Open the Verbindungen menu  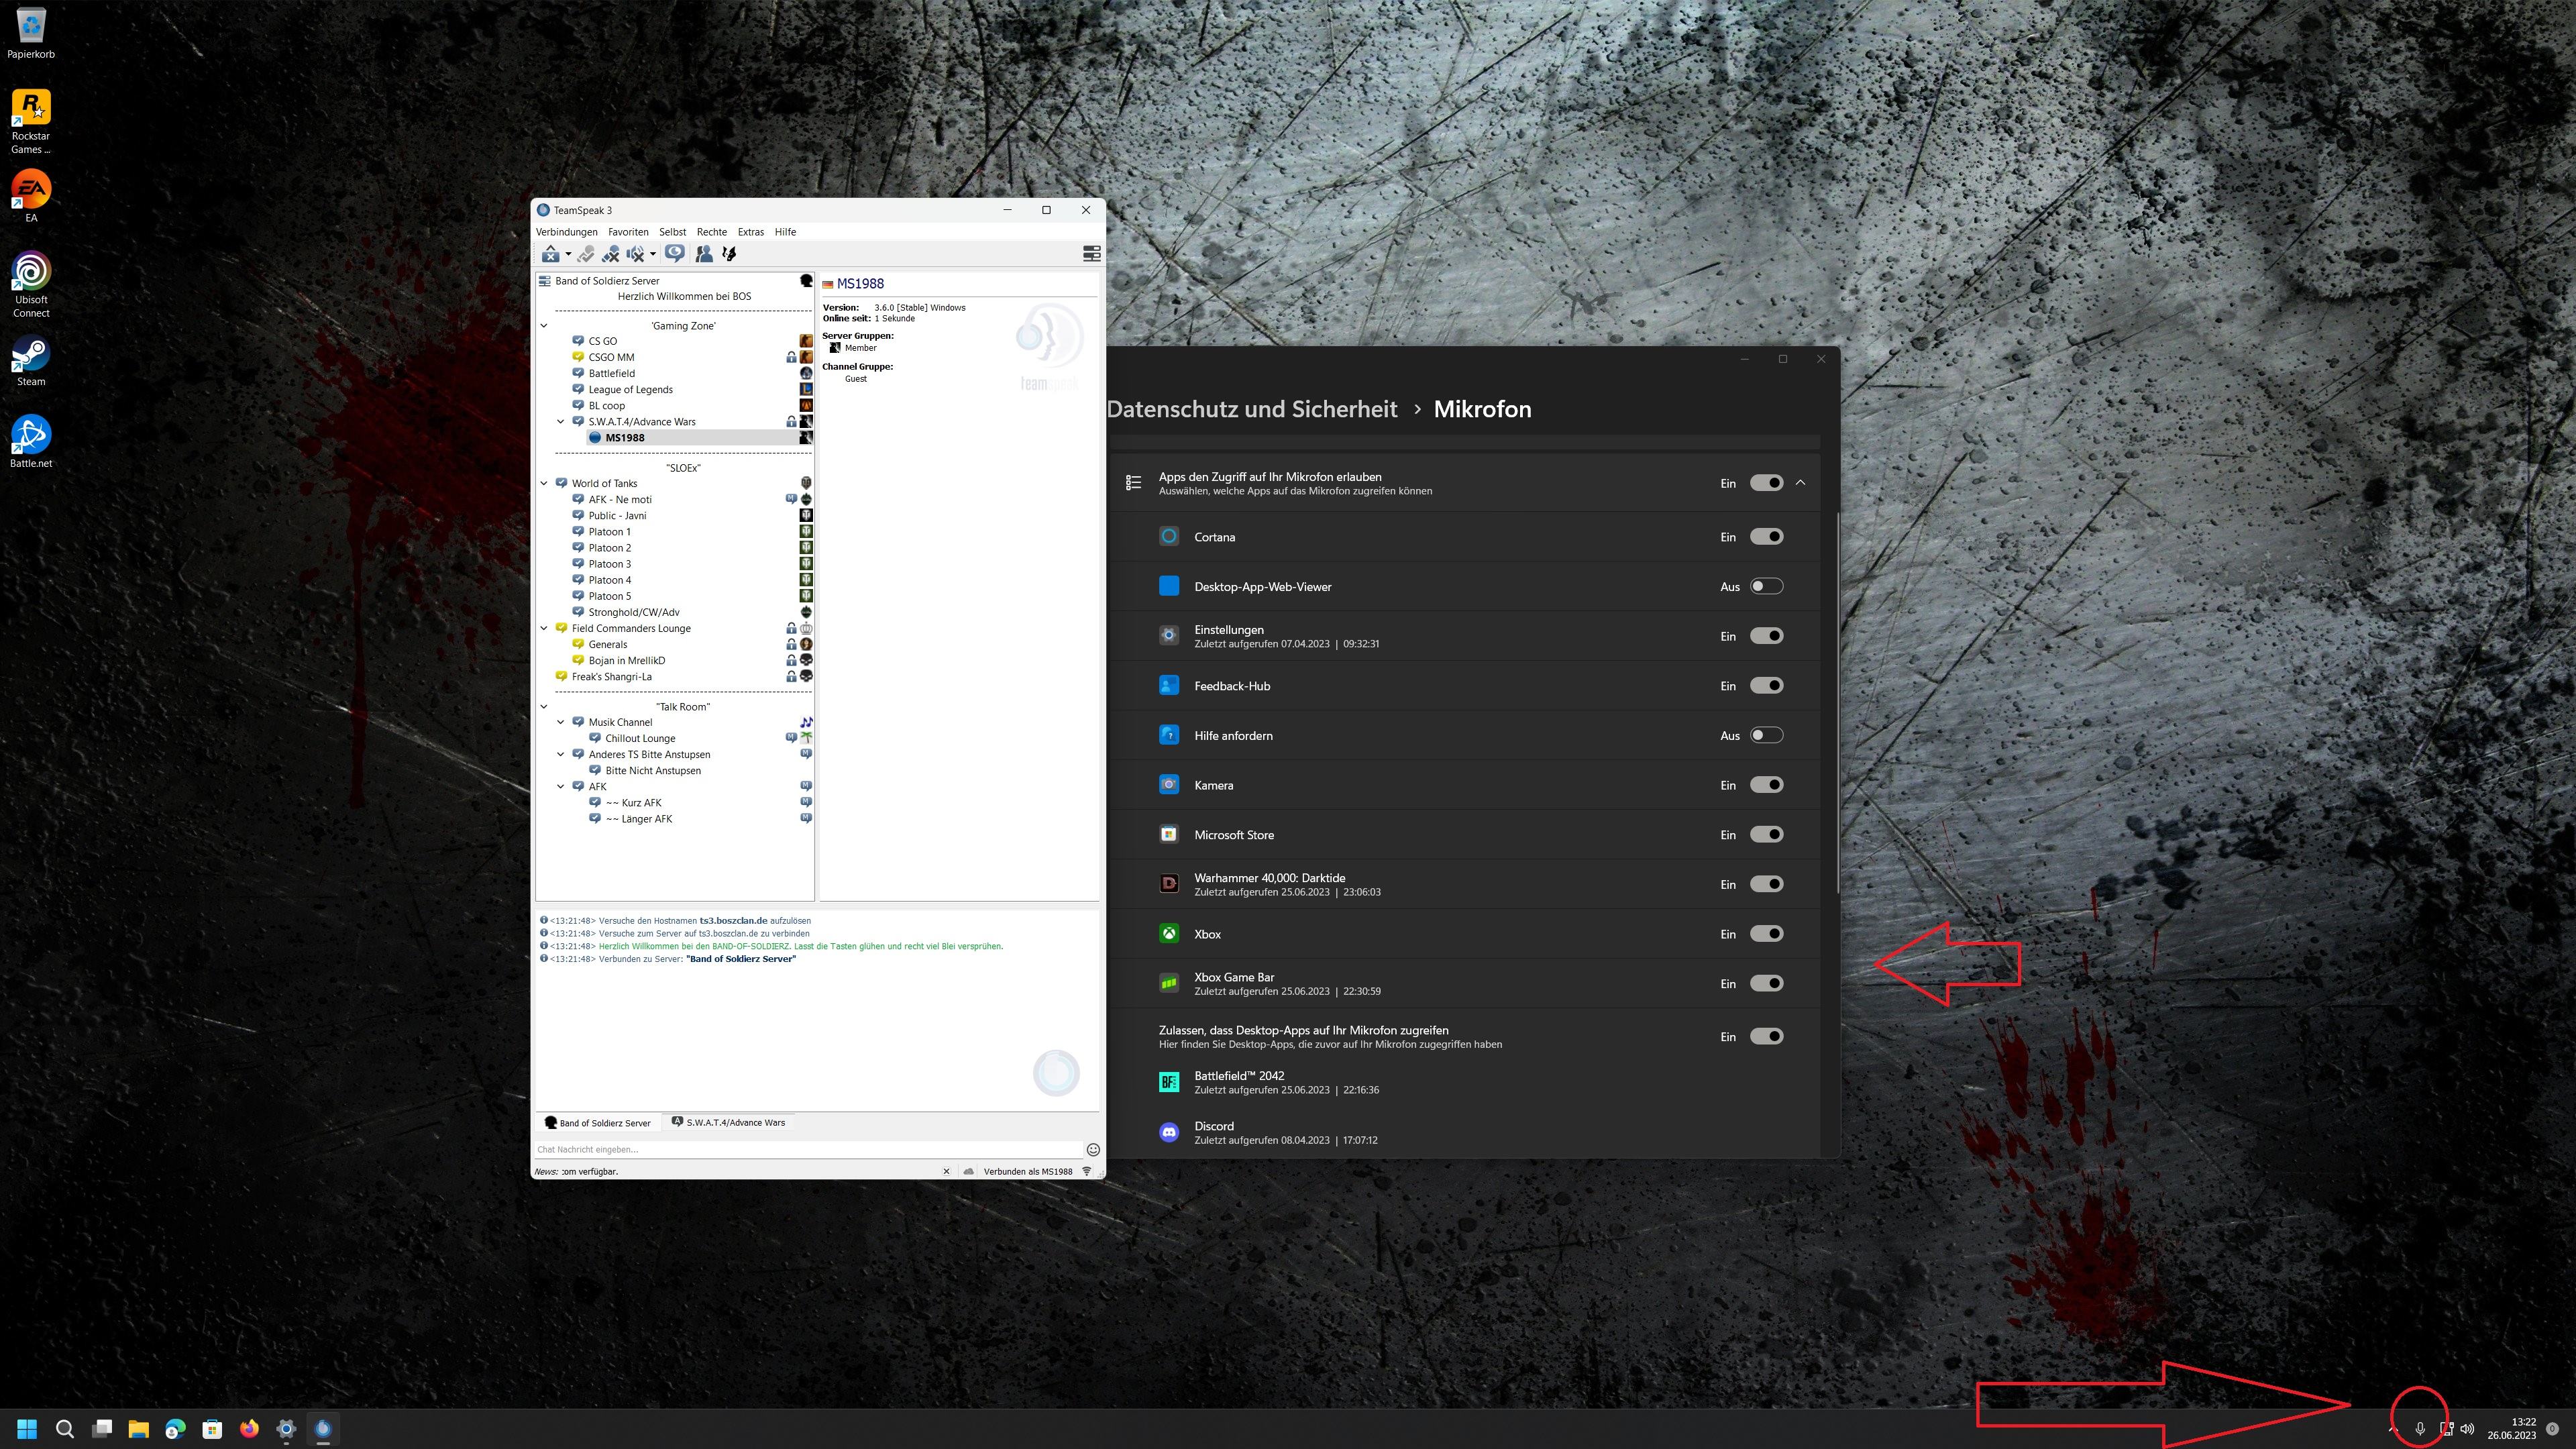click(567, 232)
